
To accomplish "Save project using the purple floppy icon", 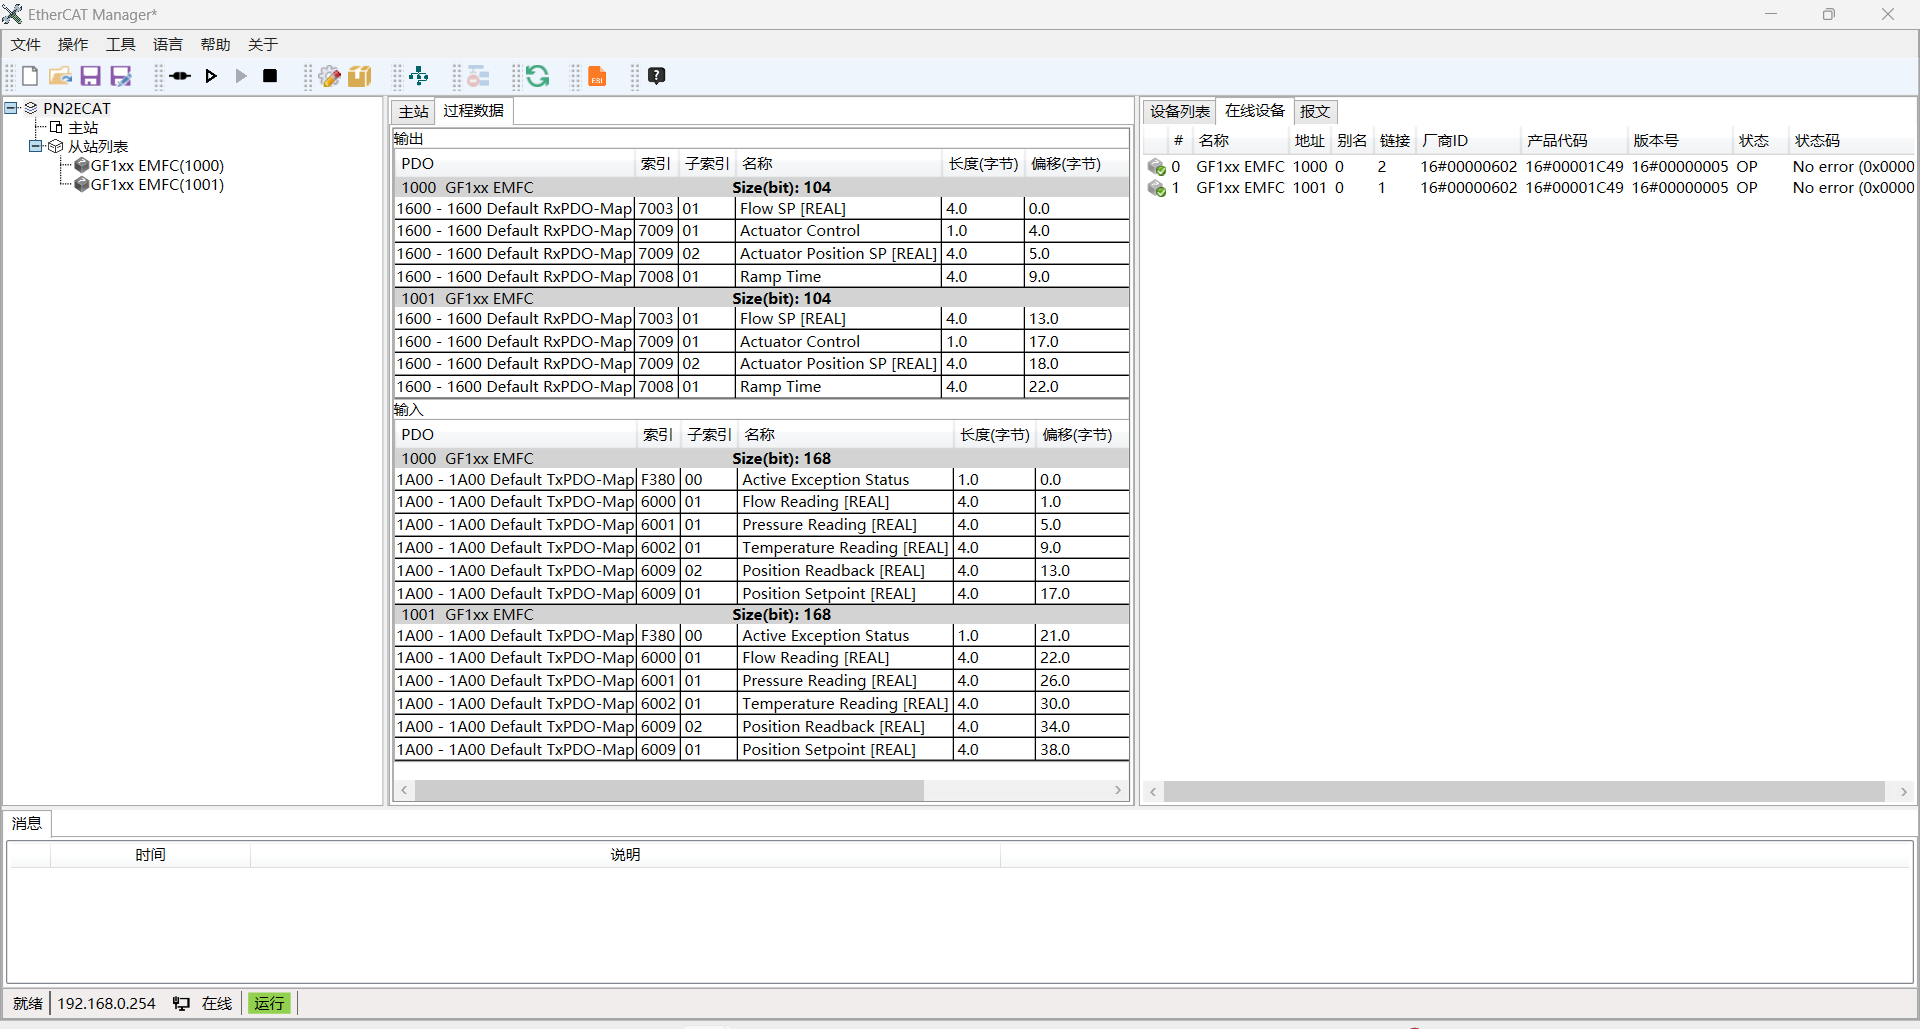I will pyautogui.click(x=90, y=76).
